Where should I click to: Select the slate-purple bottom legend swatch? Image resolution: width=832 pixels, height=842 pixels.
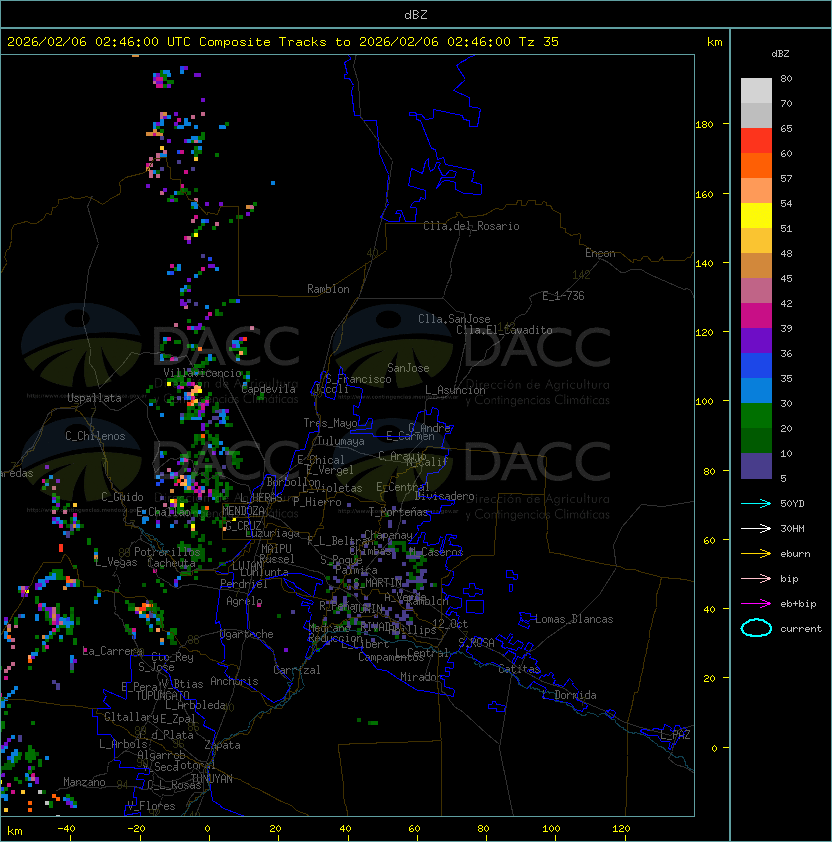pos(756,466)
